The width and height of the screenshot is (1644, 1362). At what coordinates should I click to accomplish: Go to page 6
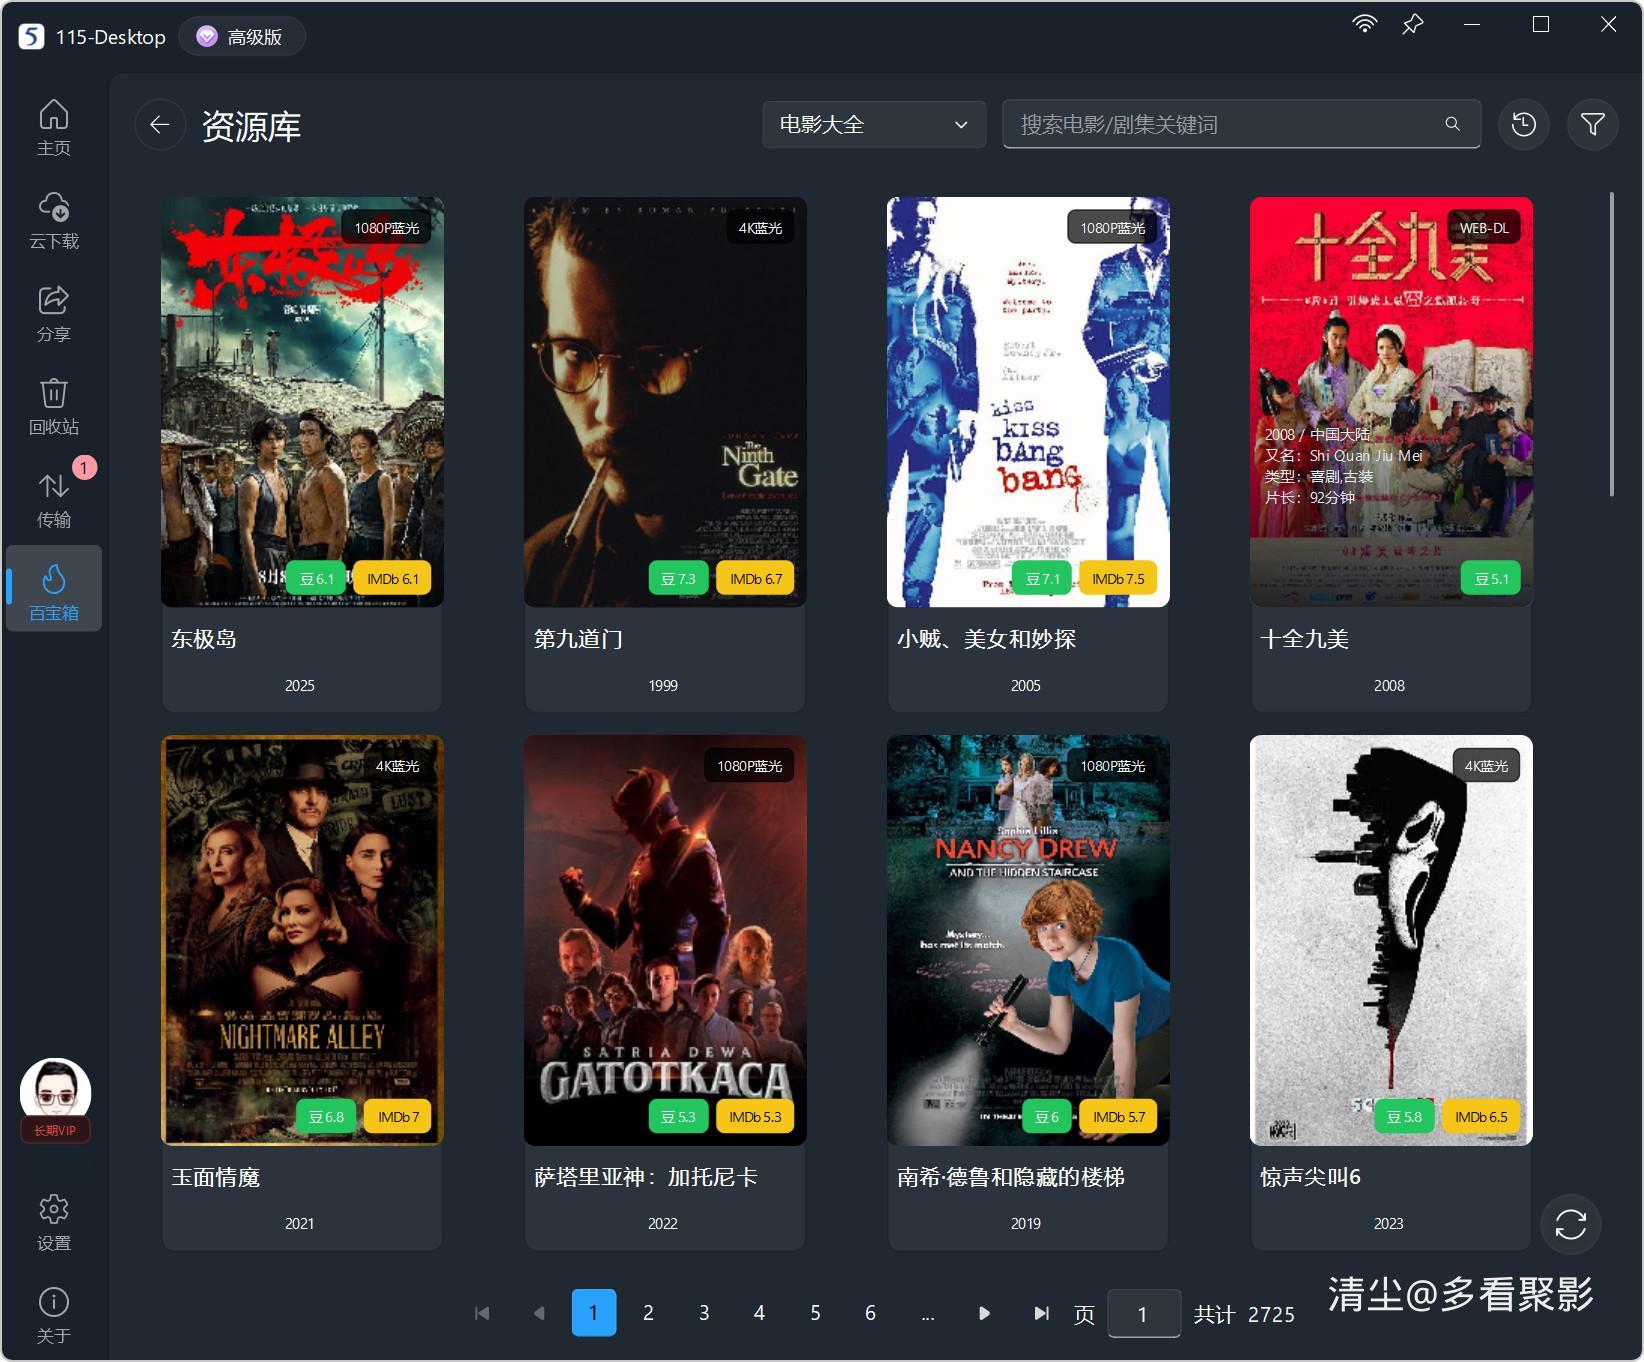[870, 1313]
